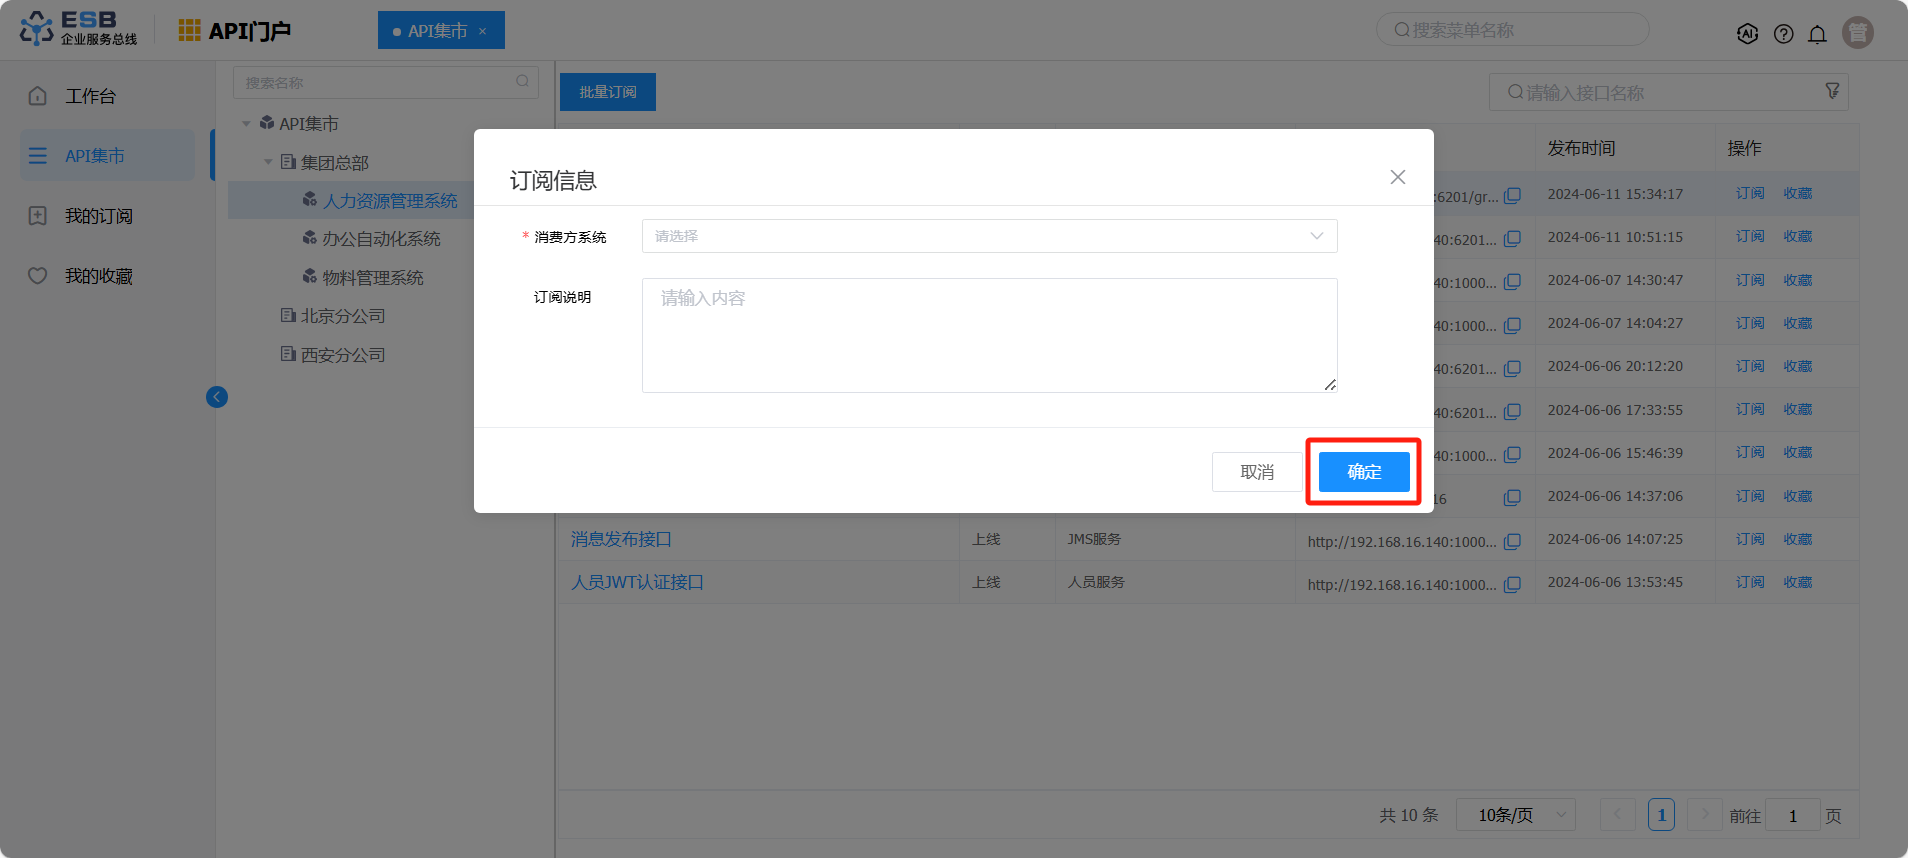Collapse the 集团总部 tree node

268,162
